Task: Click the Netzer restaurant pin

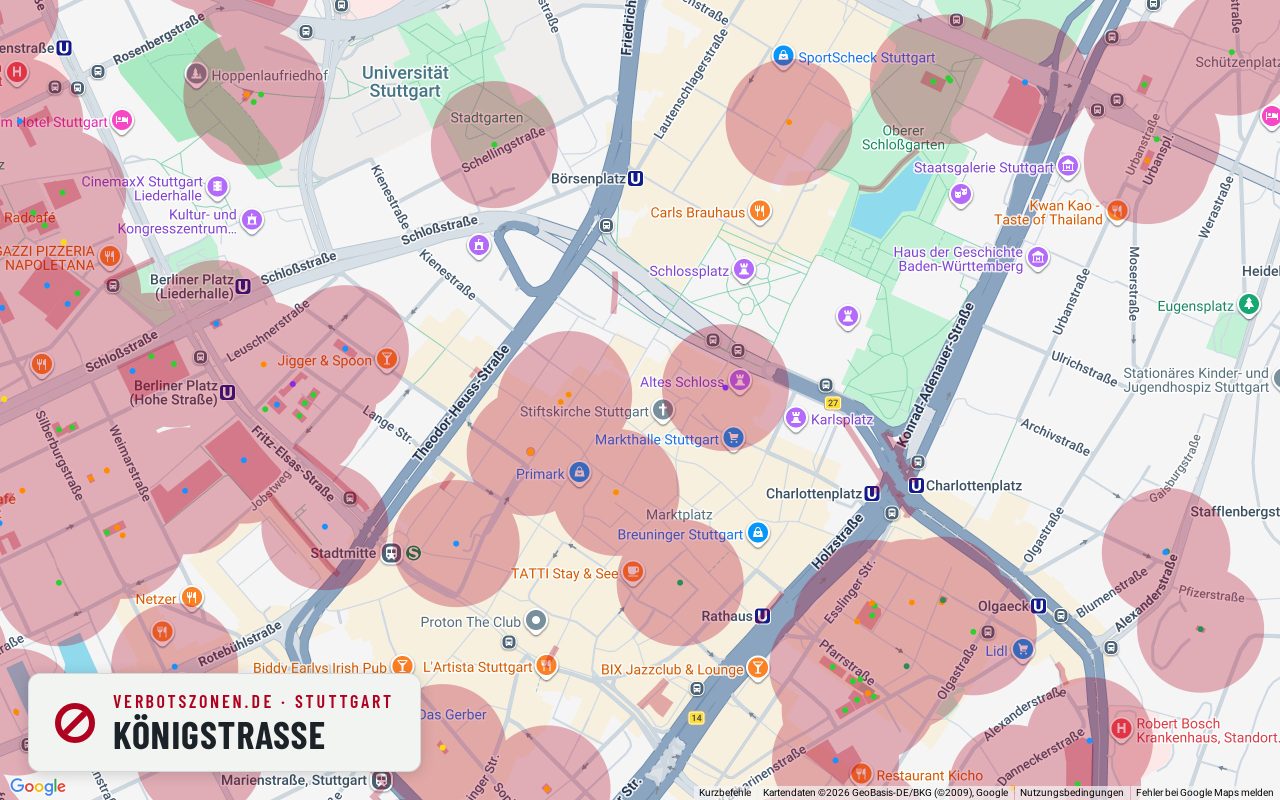Action: pos(191,598)
